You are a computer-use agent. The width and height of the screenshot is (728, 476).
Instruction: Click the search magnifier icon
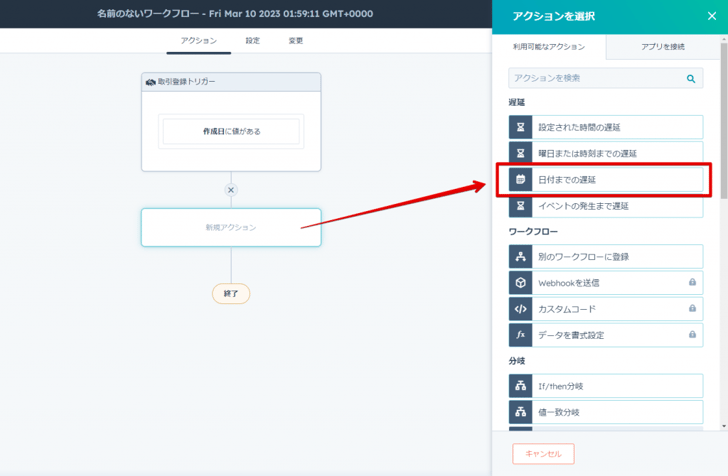tap(691, 78)
